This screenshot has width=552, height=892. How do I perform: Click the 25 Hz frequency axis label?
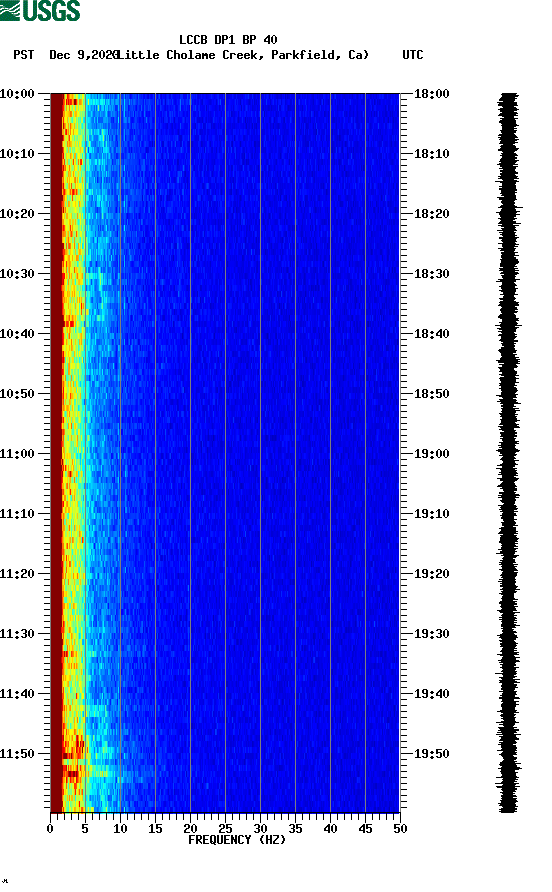(x=225, y=829)
